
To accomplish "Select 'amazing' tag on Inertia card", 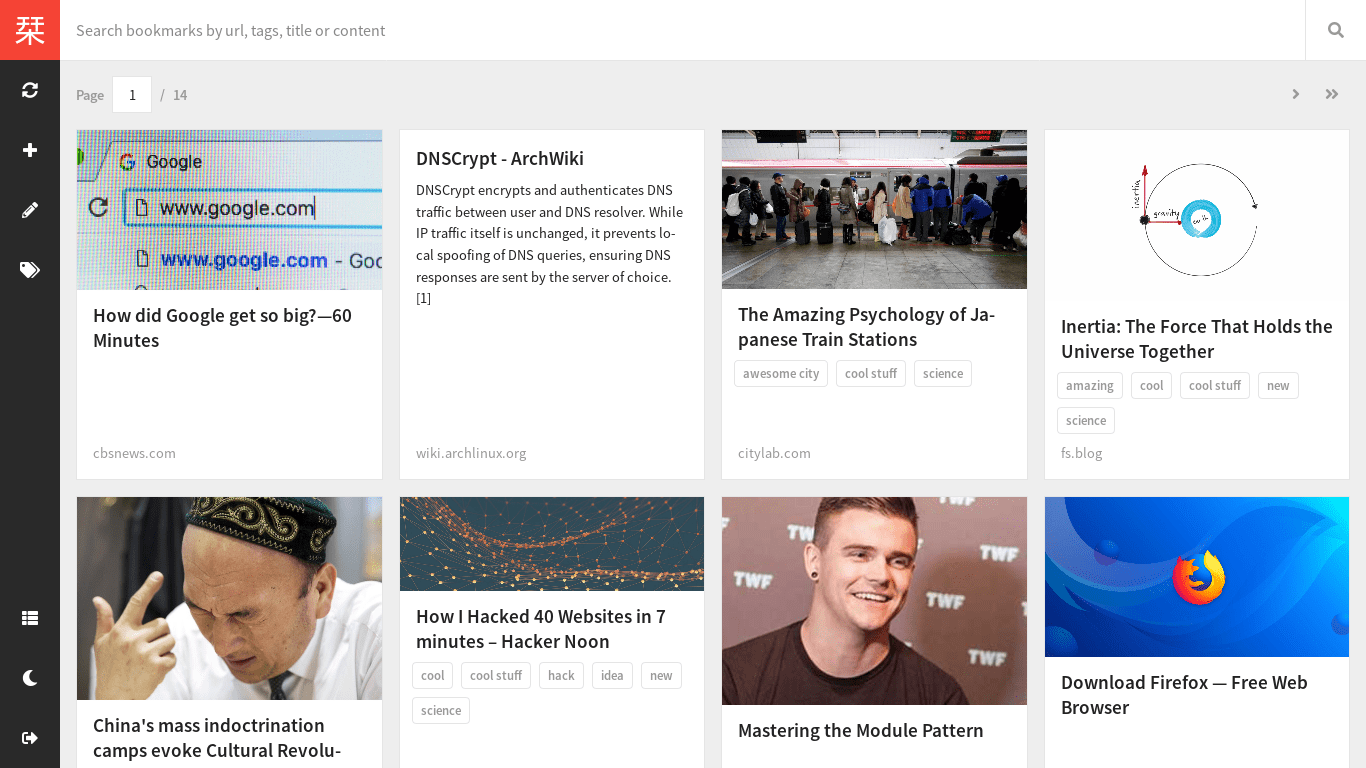I will 1090,386.
